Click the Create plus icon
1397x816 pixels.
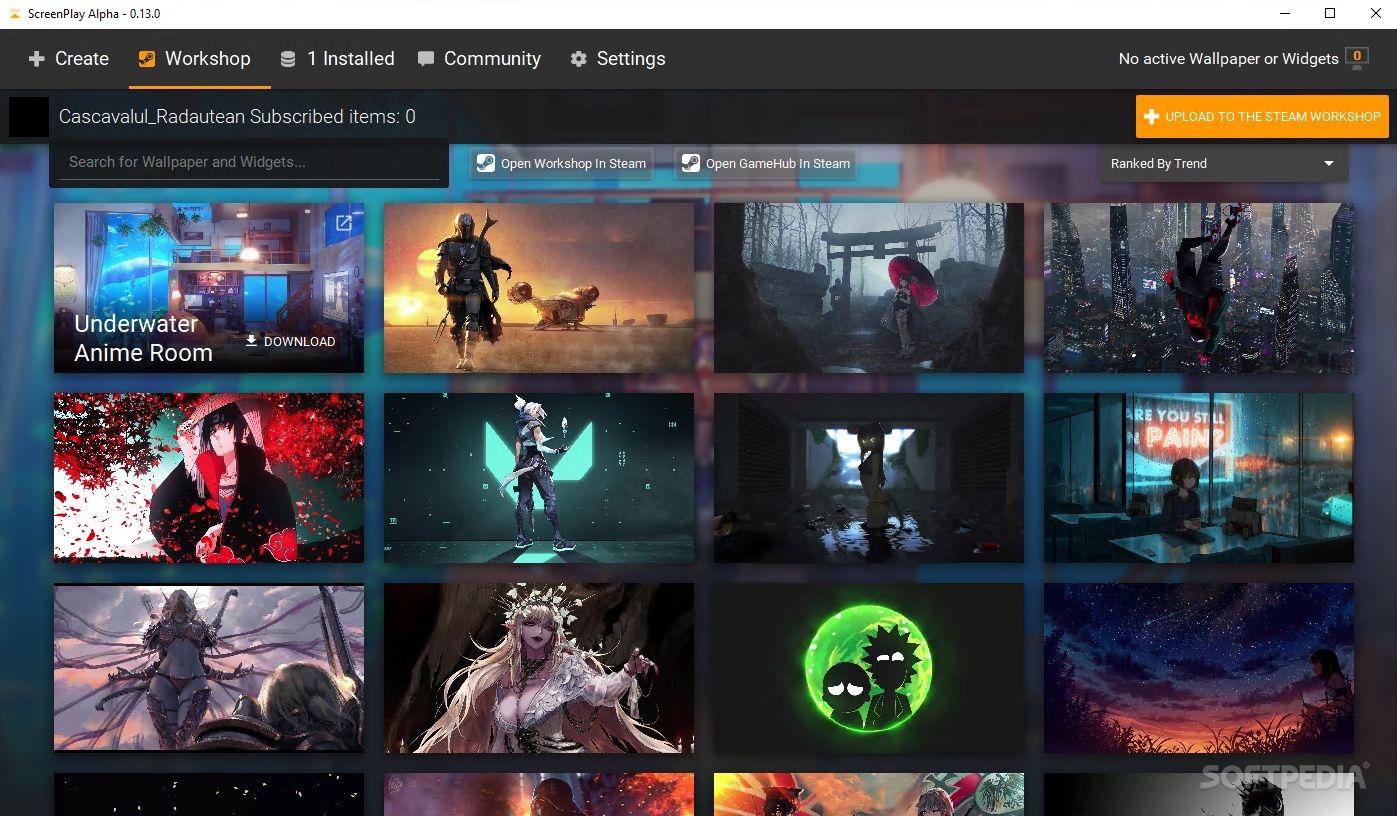[x=37, y=59]
